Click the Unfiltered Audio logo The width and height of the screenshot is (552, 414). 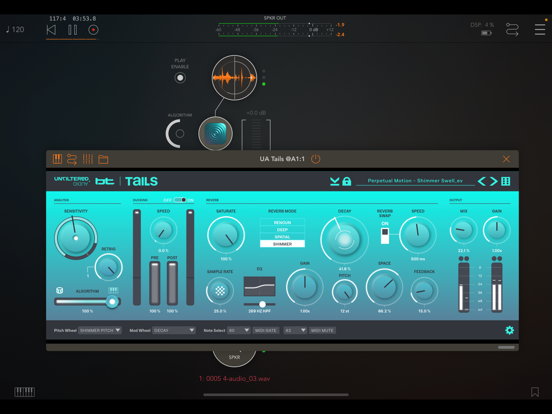point(72,181)
